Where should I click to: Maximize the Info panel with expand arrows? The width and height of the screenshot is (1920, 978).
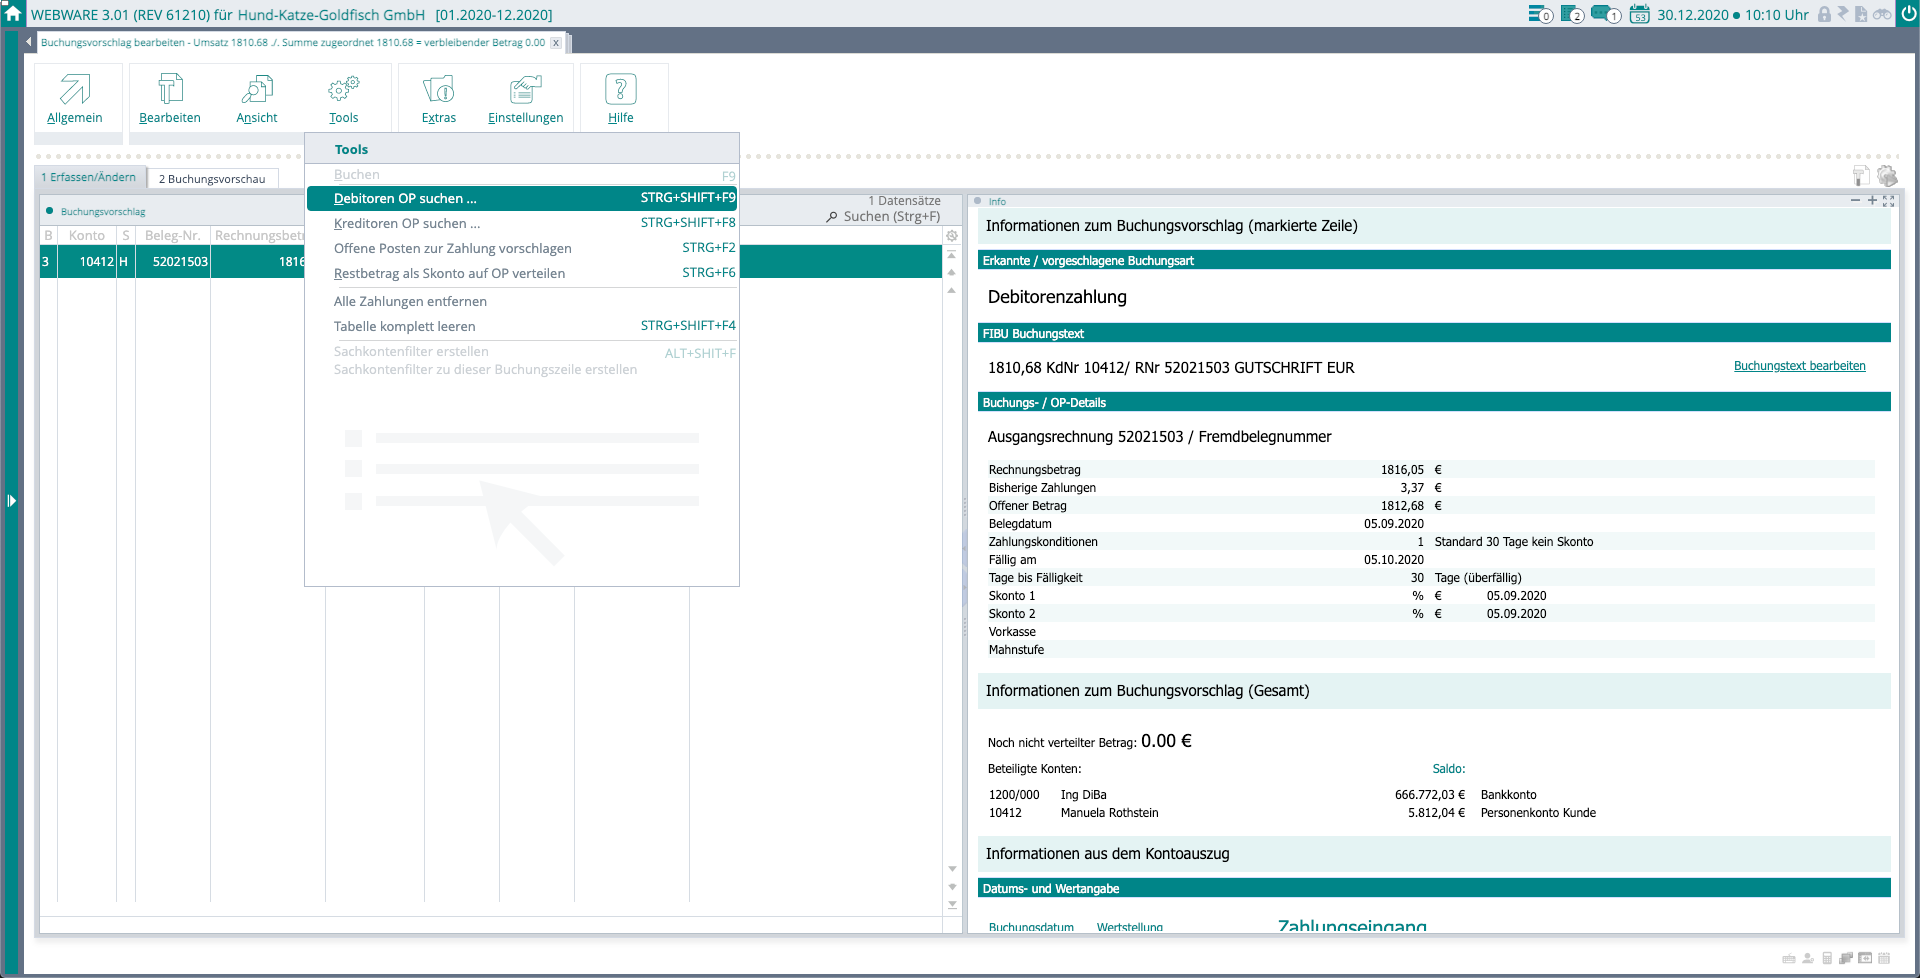tap(1888, 201)
